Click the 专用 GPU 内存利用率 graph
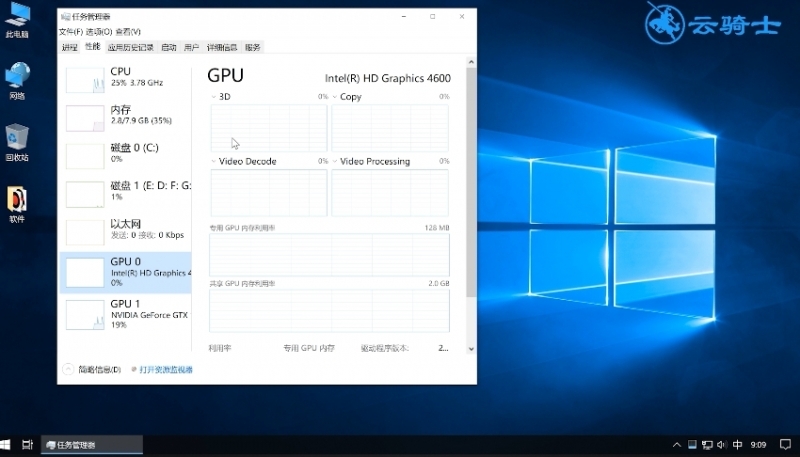The image size is (800, 457). [330, 255]
